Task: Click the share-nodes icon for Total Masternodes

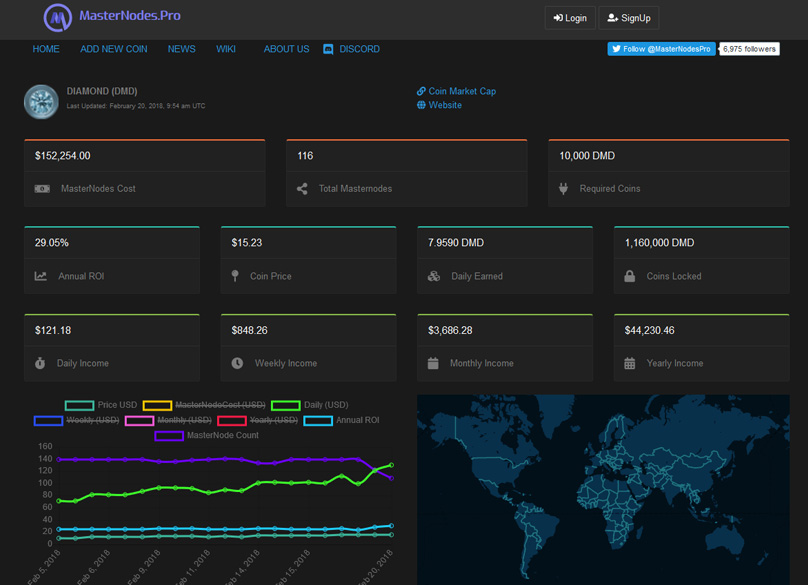Action: [x=302, y=189]
